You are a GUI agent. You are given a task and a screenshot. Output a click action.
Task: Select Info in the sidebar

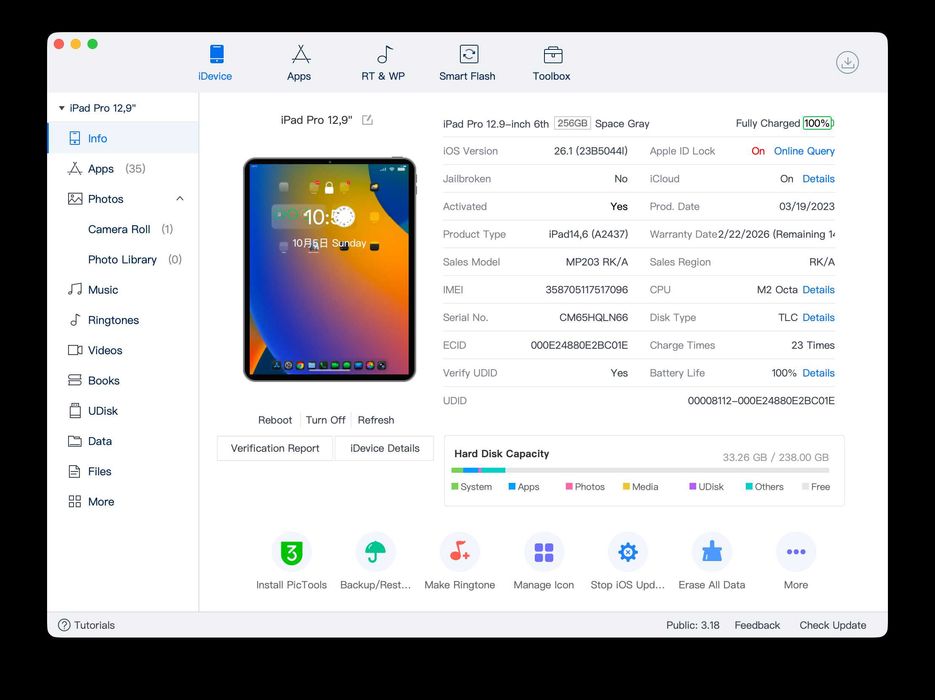(x=123, y=138)
